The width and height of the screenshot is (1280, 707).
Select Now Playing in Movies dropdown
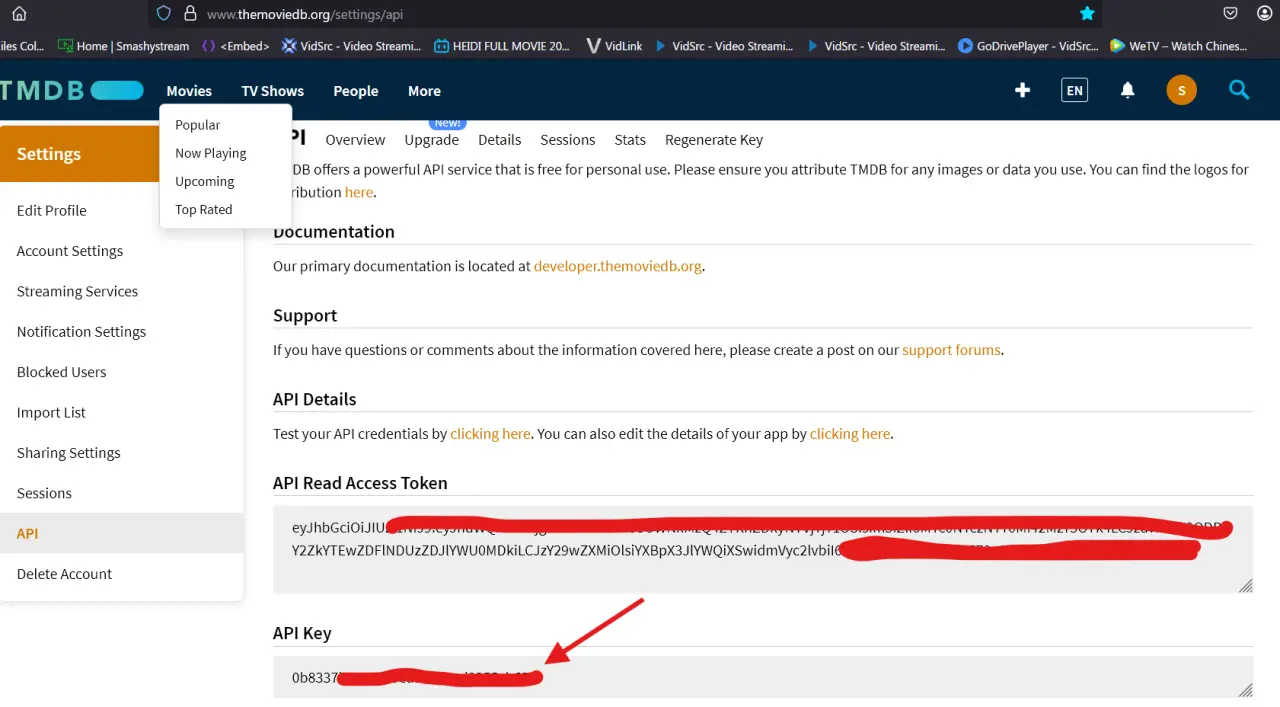[x=210, y=153]
